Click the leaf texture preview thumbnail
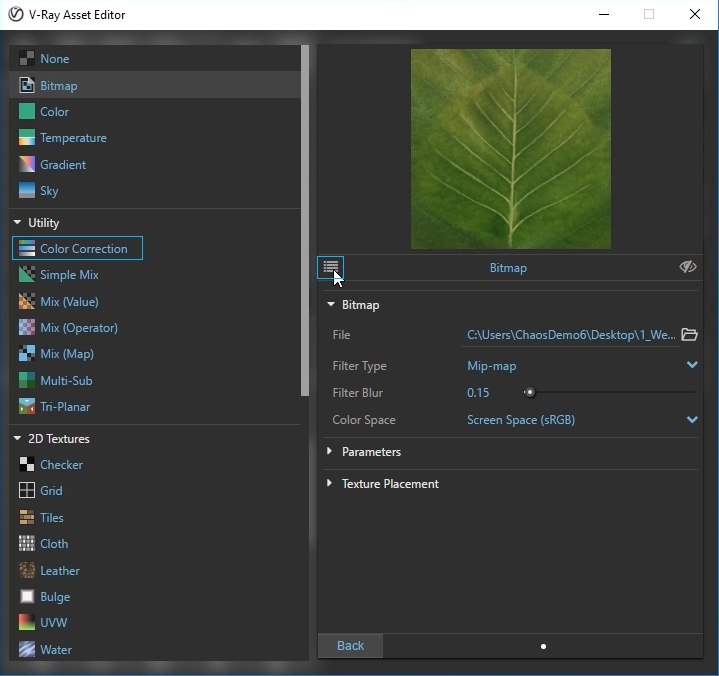 [x=510, y=149]
